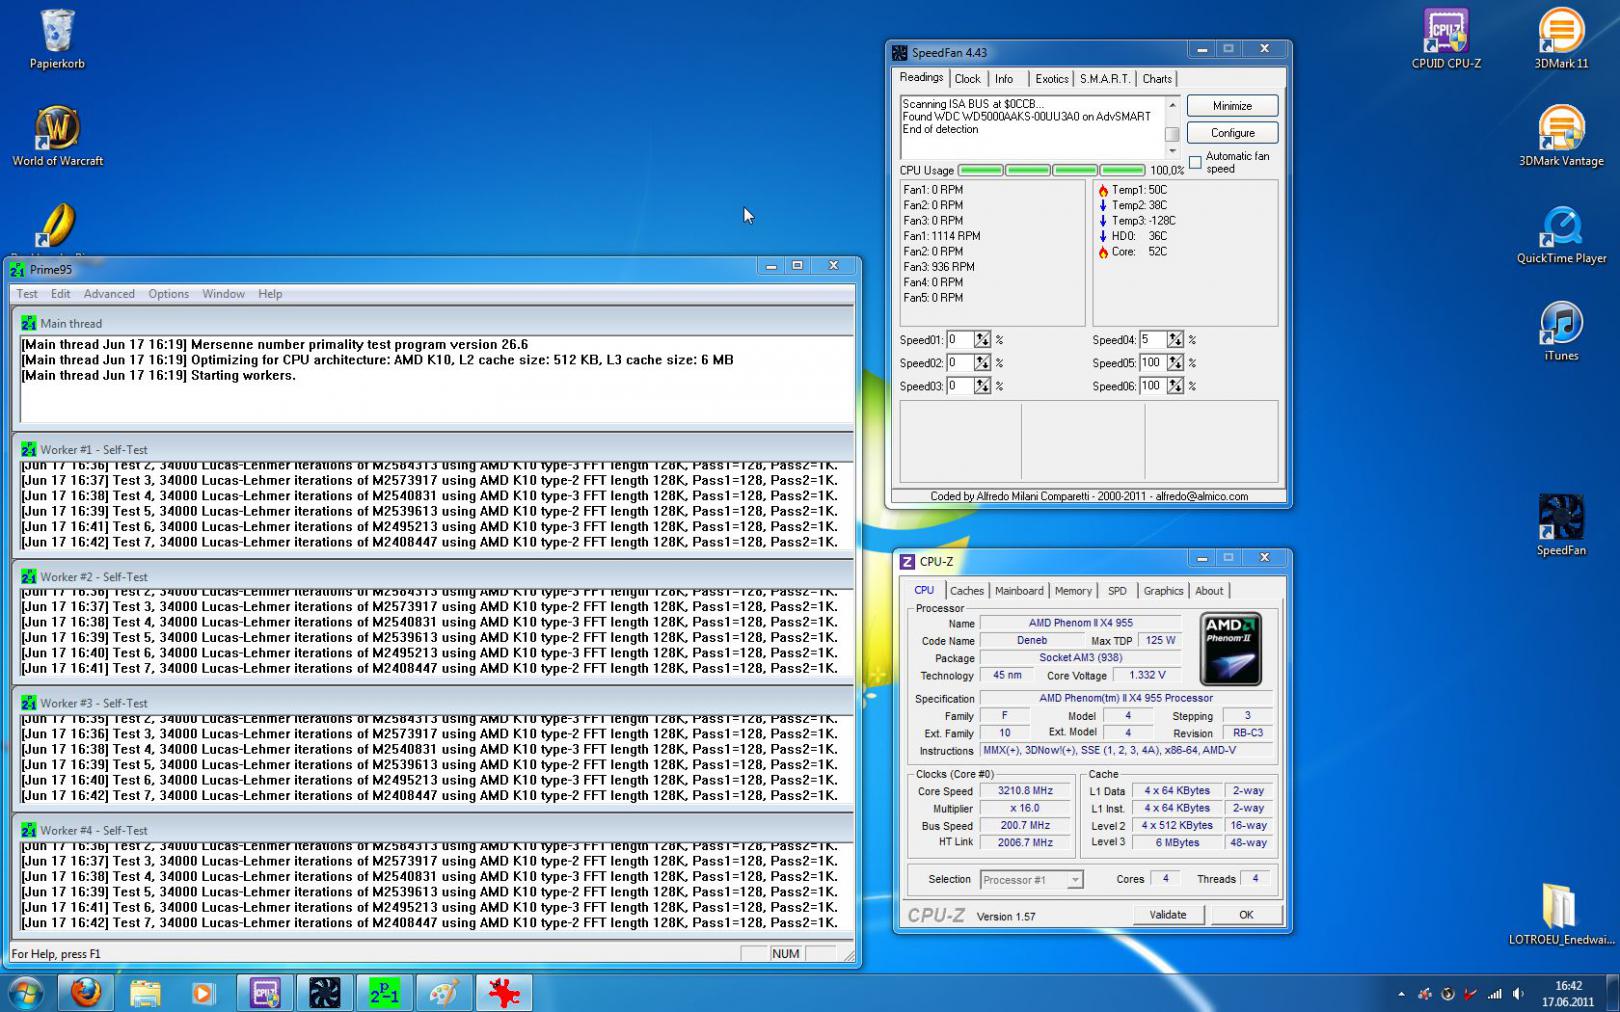Click the Minimize button inside SpeedFan panel
The width and height of the screenshot is (1620, 1012).
[x=1232, y=106]
